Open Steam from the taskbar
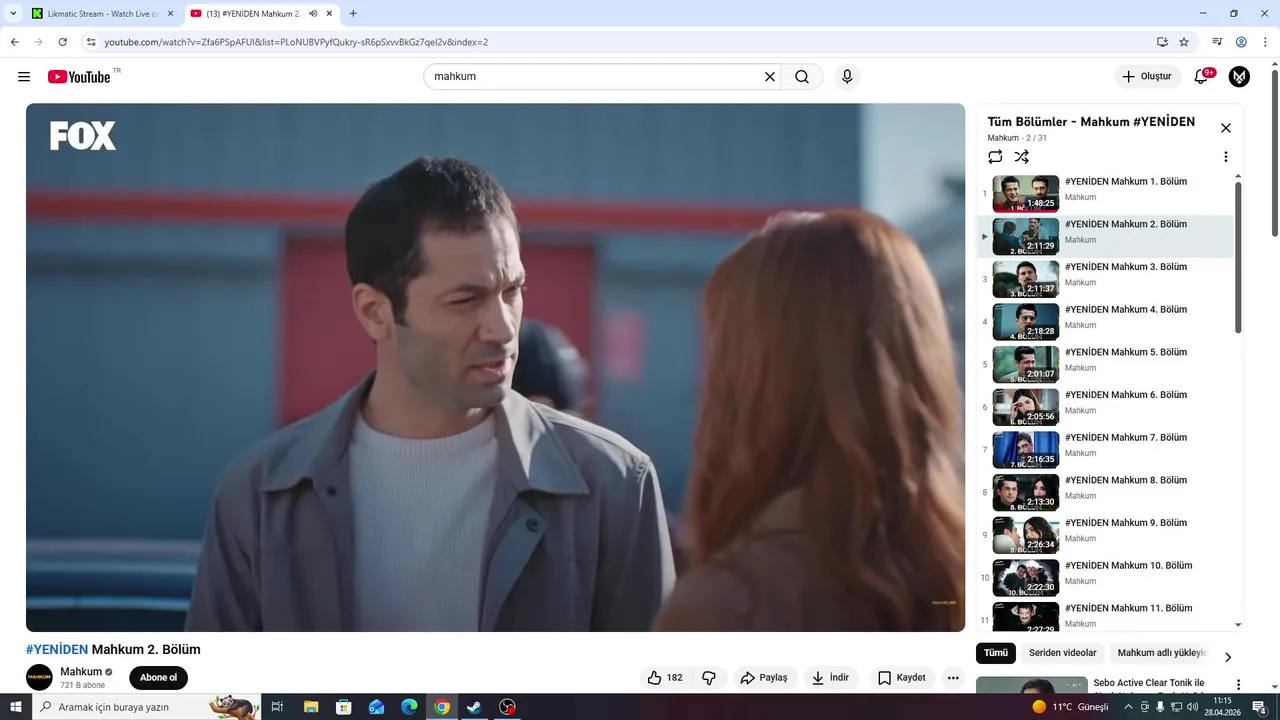The height and width of the screenshot is (720, 1280). [x=475, y=707]
